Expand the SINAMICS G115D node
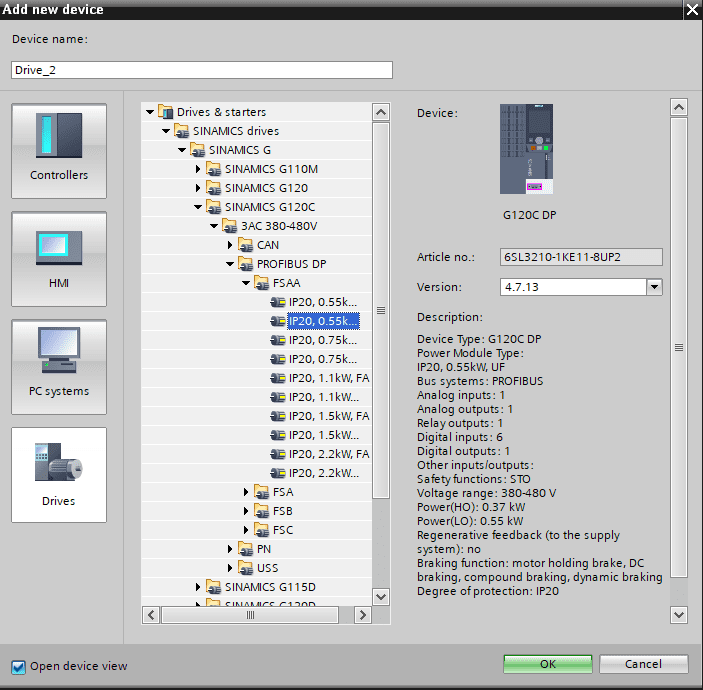Image resolution: width=703 pixels, height=690 pixels. (x=198, y=587)
